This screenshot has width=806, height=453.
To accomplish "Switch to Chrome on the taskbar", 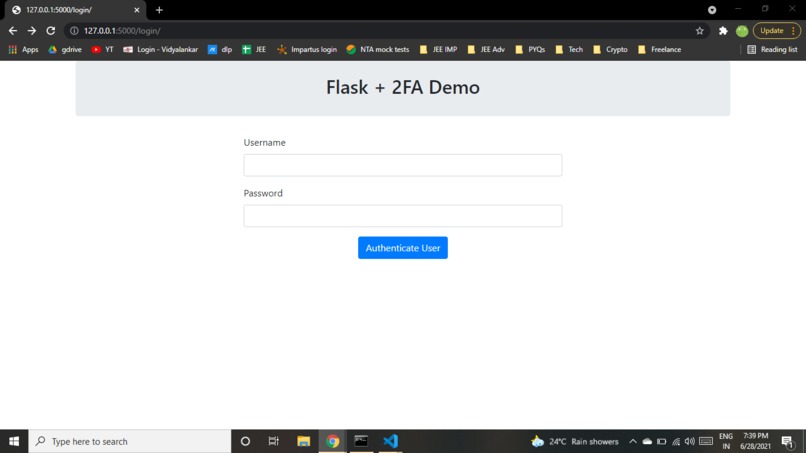I will pyautogui.click(x=333, y=441).
